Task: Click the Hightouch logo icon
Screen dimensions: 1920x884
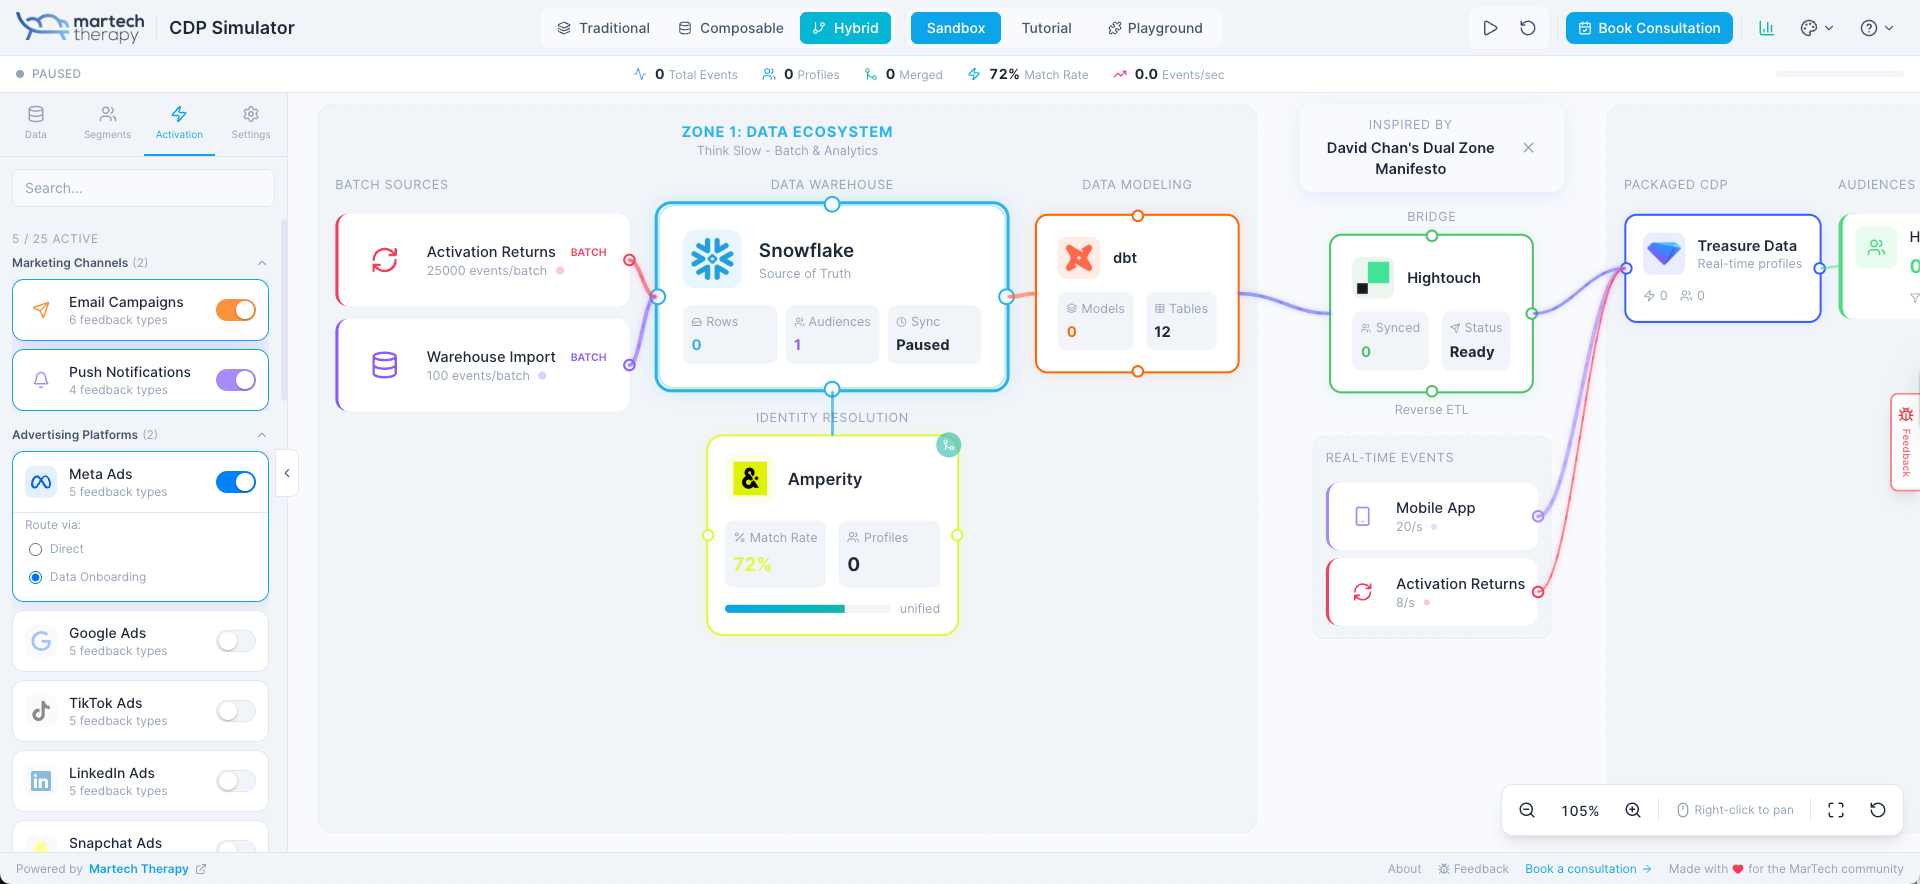Action: pos(1372,278)
